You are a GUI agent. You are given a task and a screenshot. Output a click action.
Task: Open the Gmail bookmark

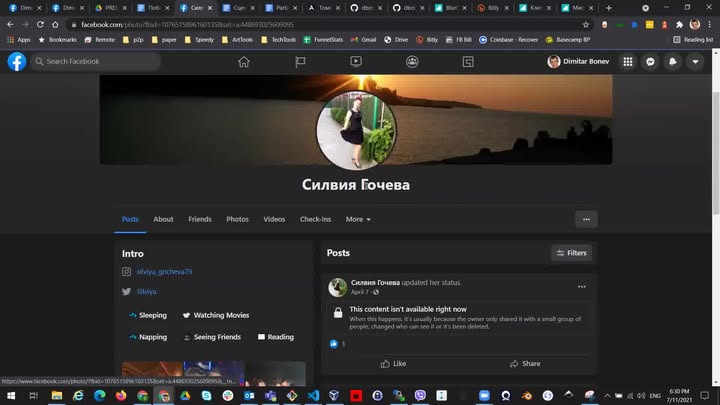pos(363,40)
